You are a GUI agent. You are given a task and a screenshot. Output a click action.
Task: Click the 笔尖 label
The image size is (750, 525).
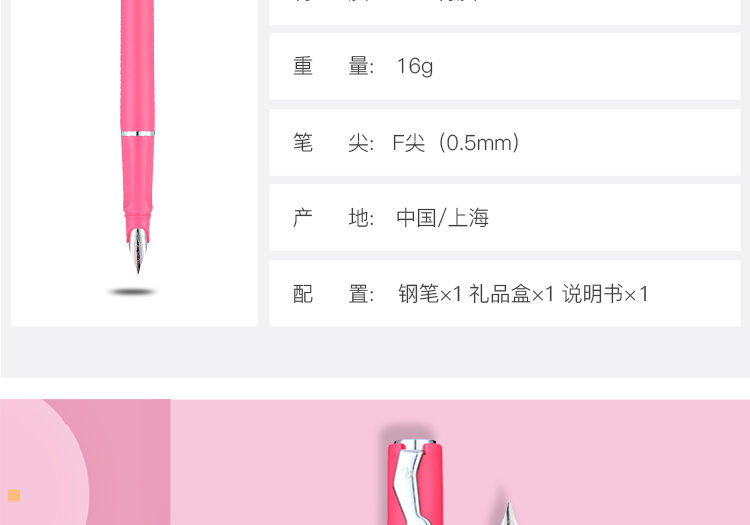point(333,142)
